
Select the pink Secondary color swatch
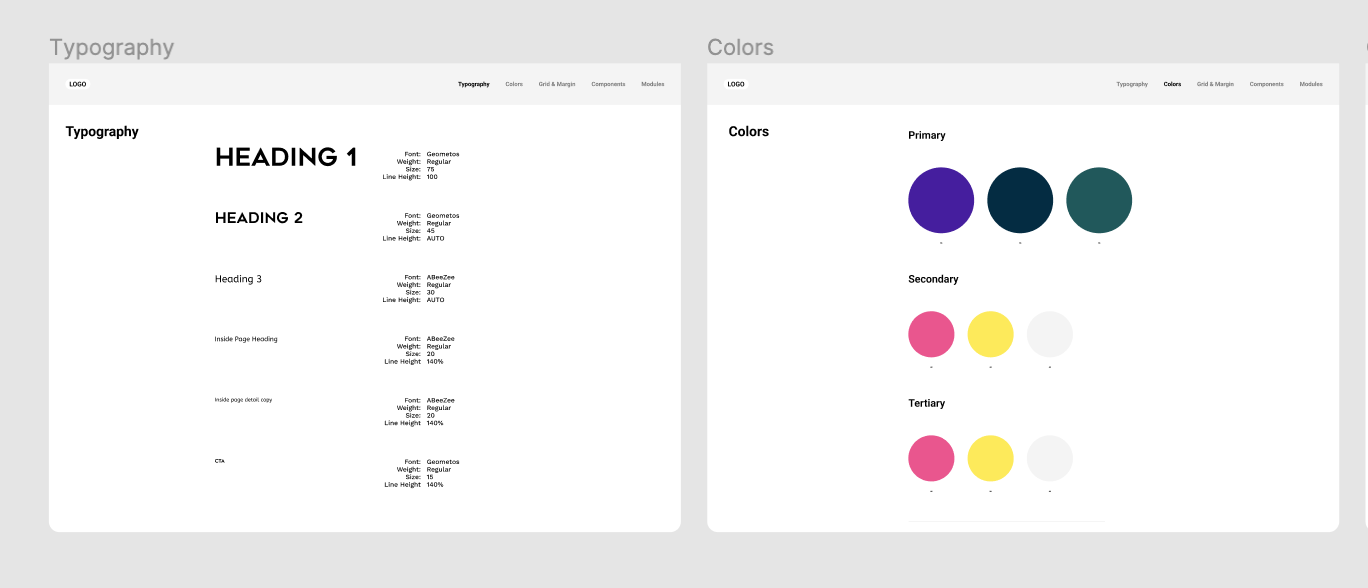tap(931, 334)
